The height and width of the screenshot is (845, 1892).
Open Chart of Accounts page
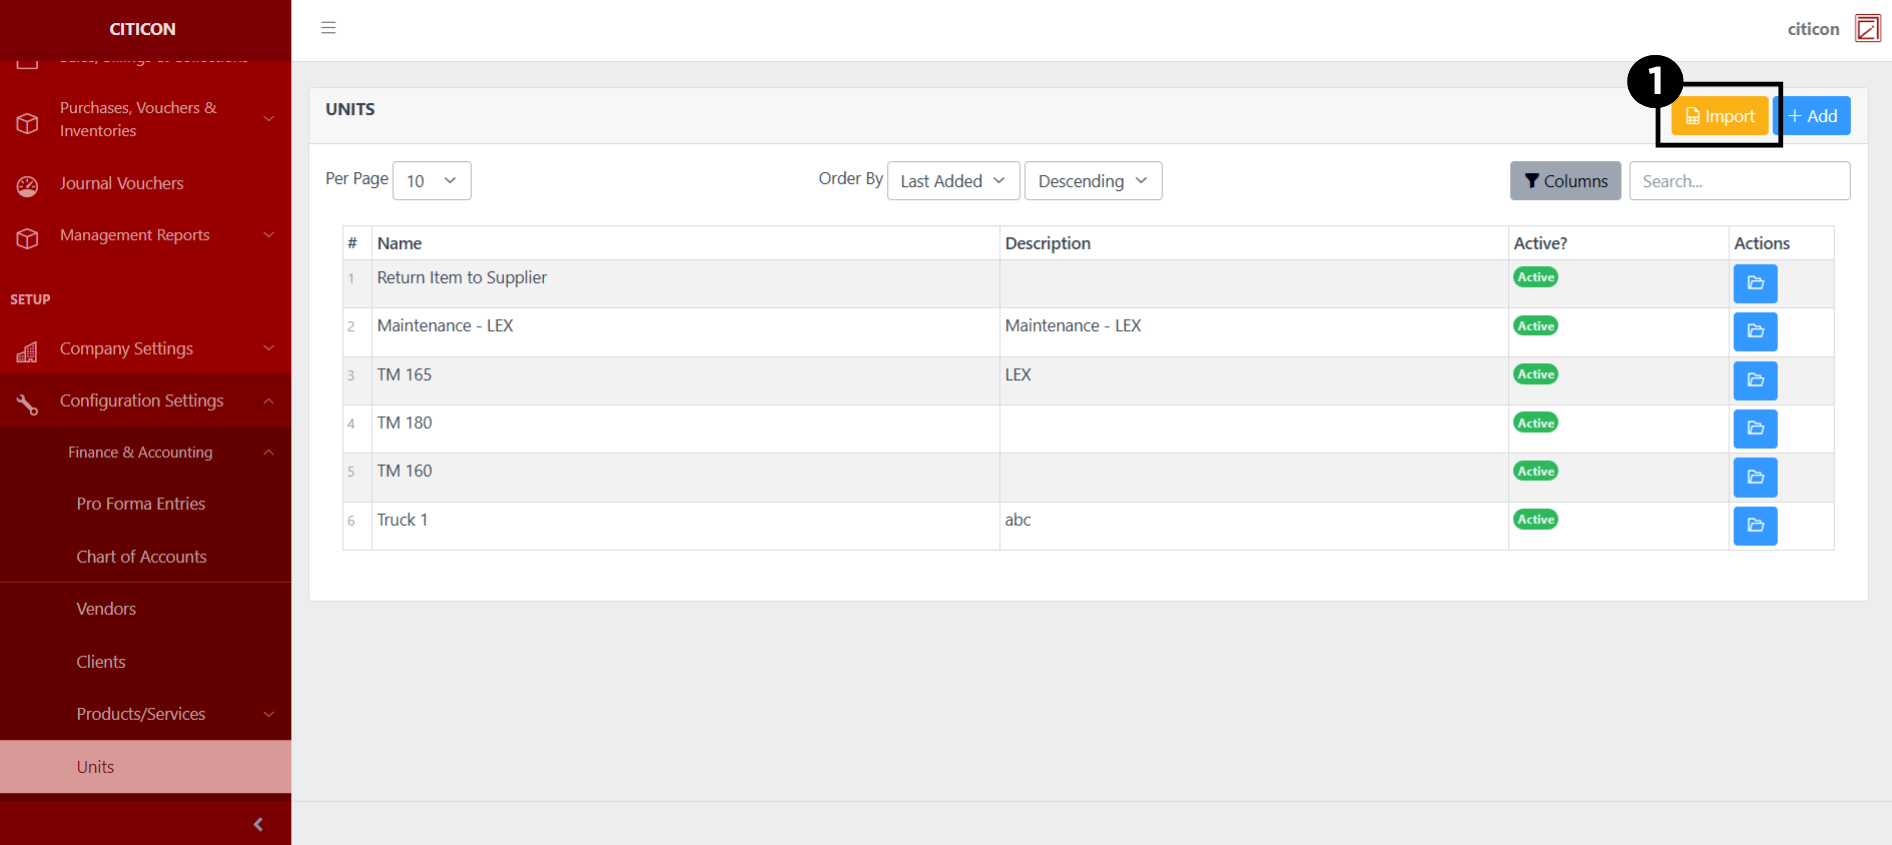(141, 557)
